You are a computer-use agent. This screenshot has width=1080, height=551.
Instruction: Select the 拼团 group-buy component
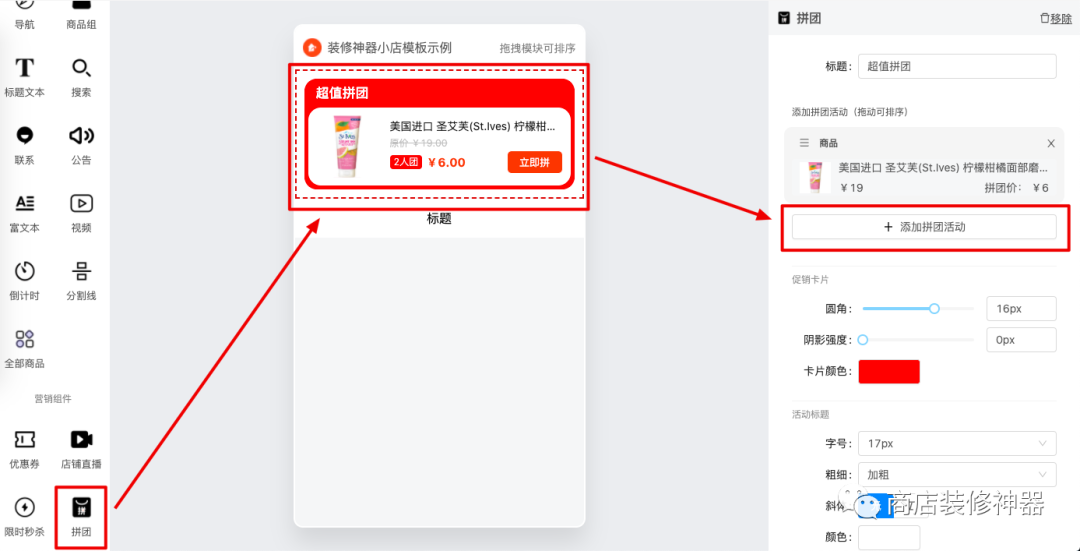tap(81, 517)
